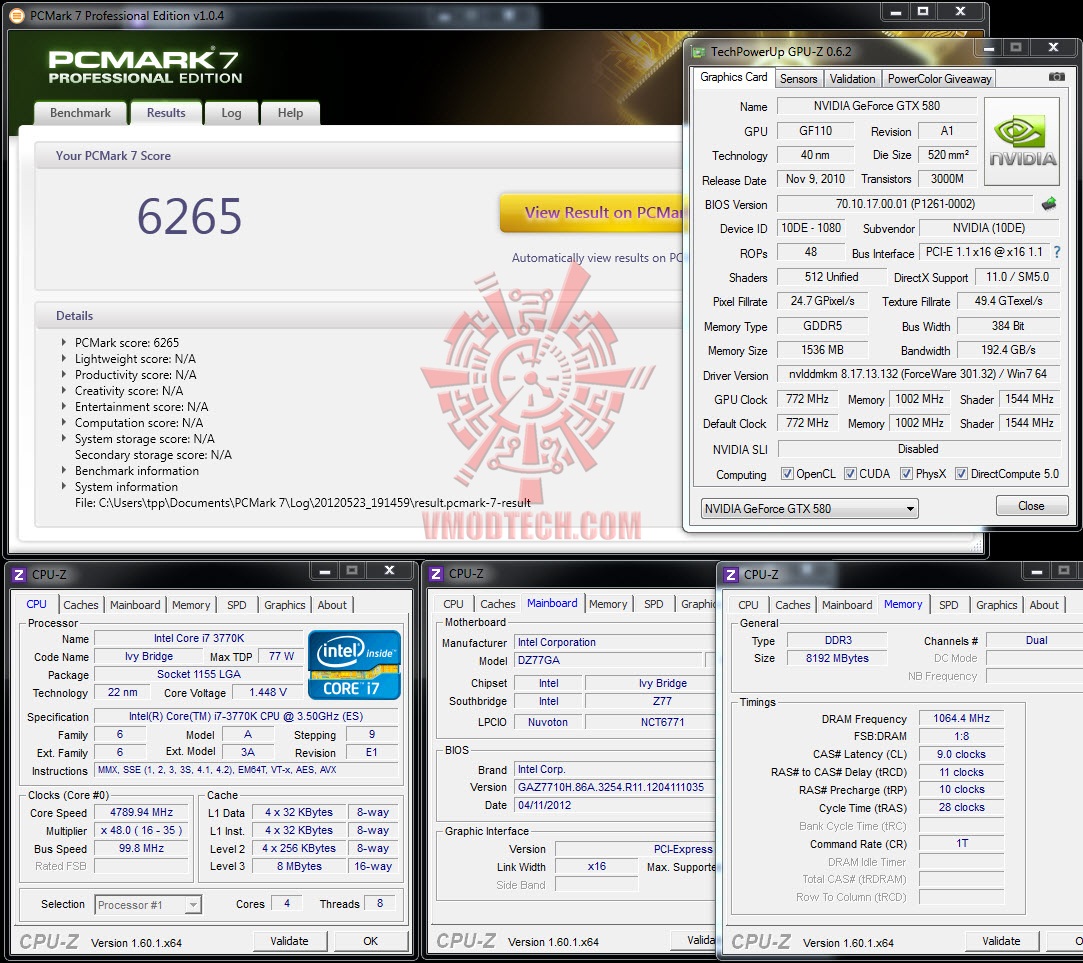Viewport: 1083px width, 963px height.
Task: Toggle the CUDA checkbox in GPU-Z
Action: [x=850, y=473]
